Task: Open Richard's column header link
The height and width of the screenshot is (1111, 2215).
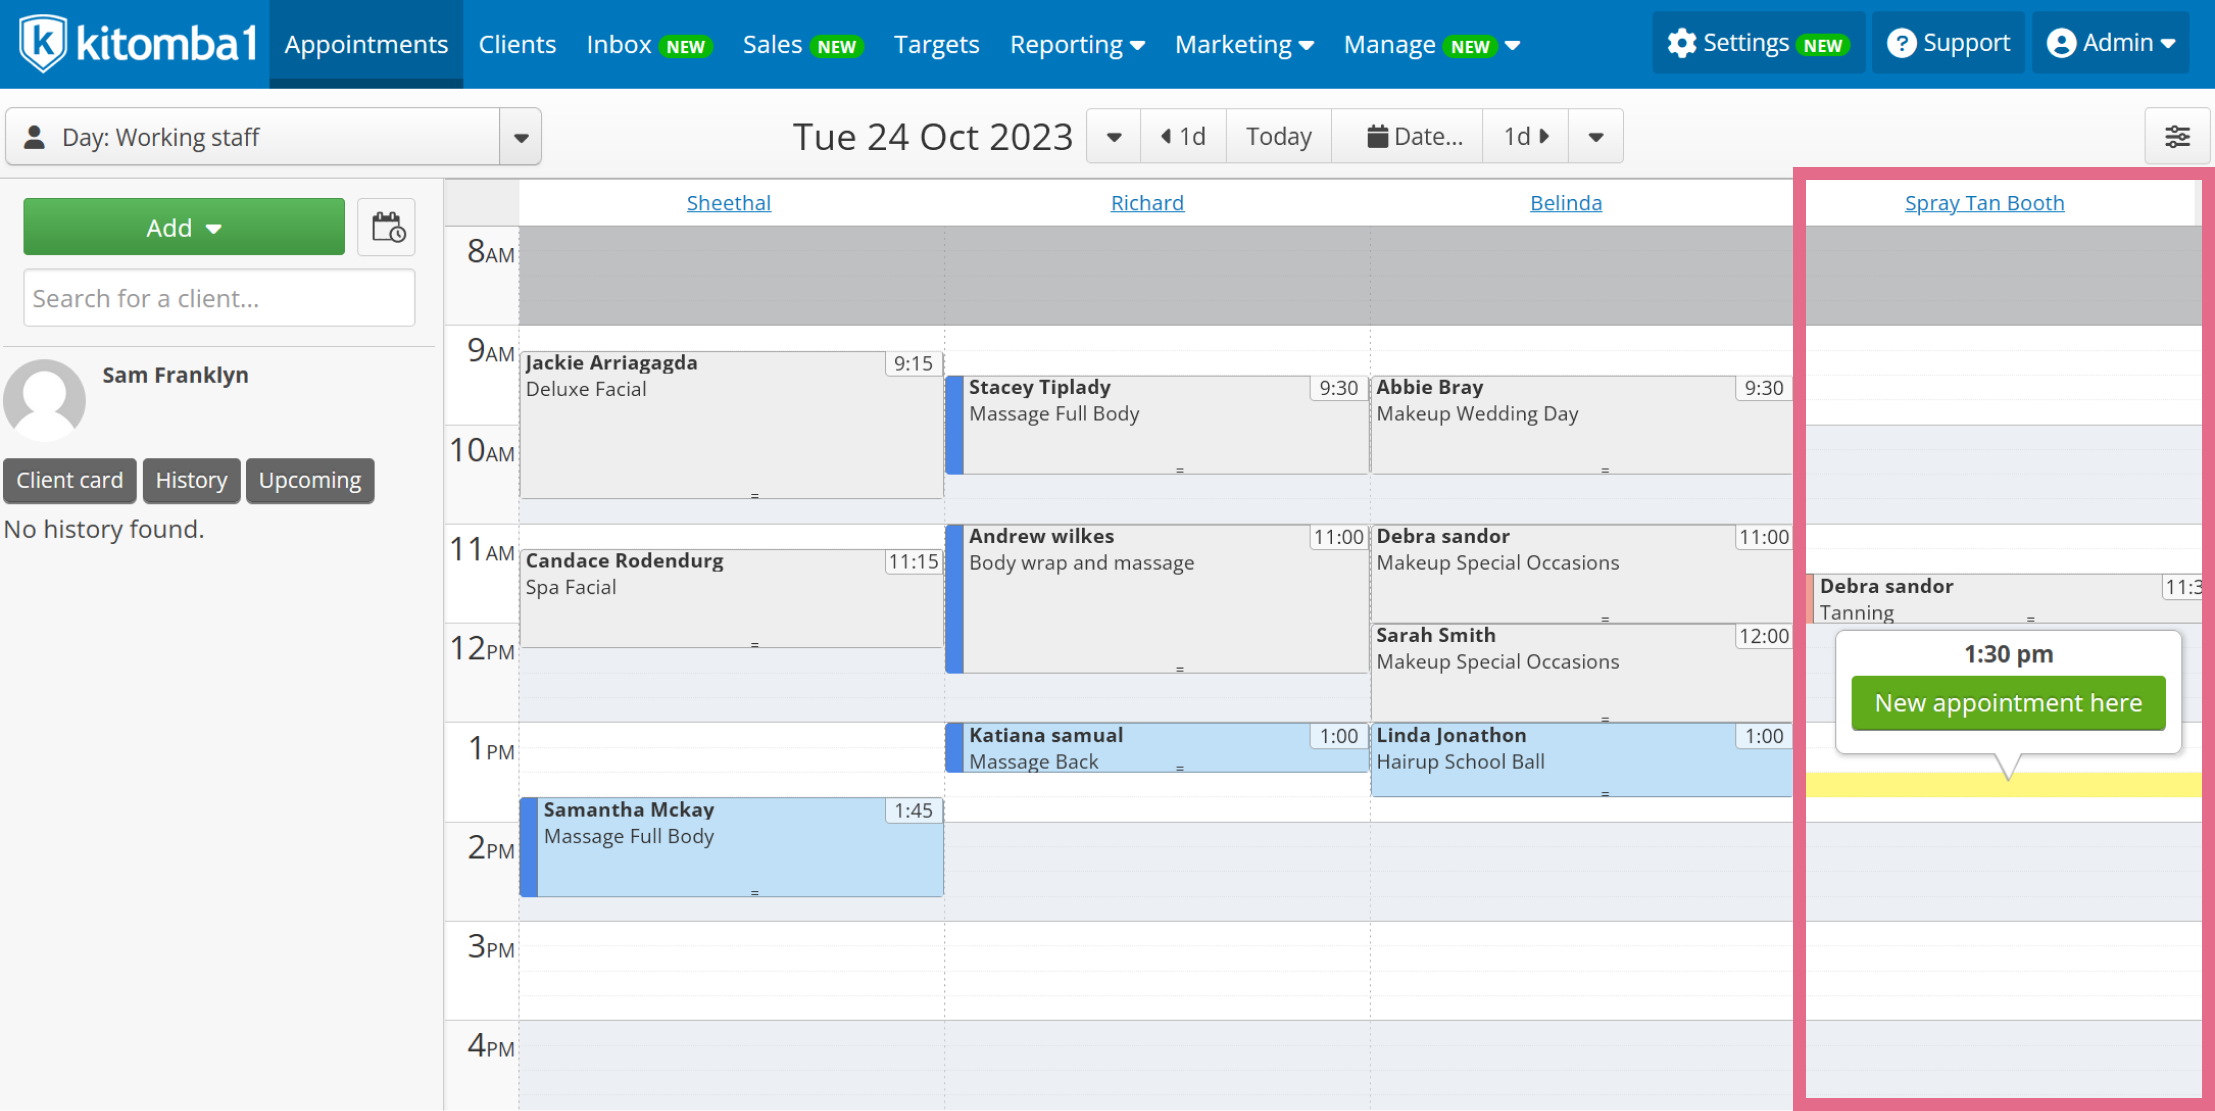Action: click(x=1147, y=203)
